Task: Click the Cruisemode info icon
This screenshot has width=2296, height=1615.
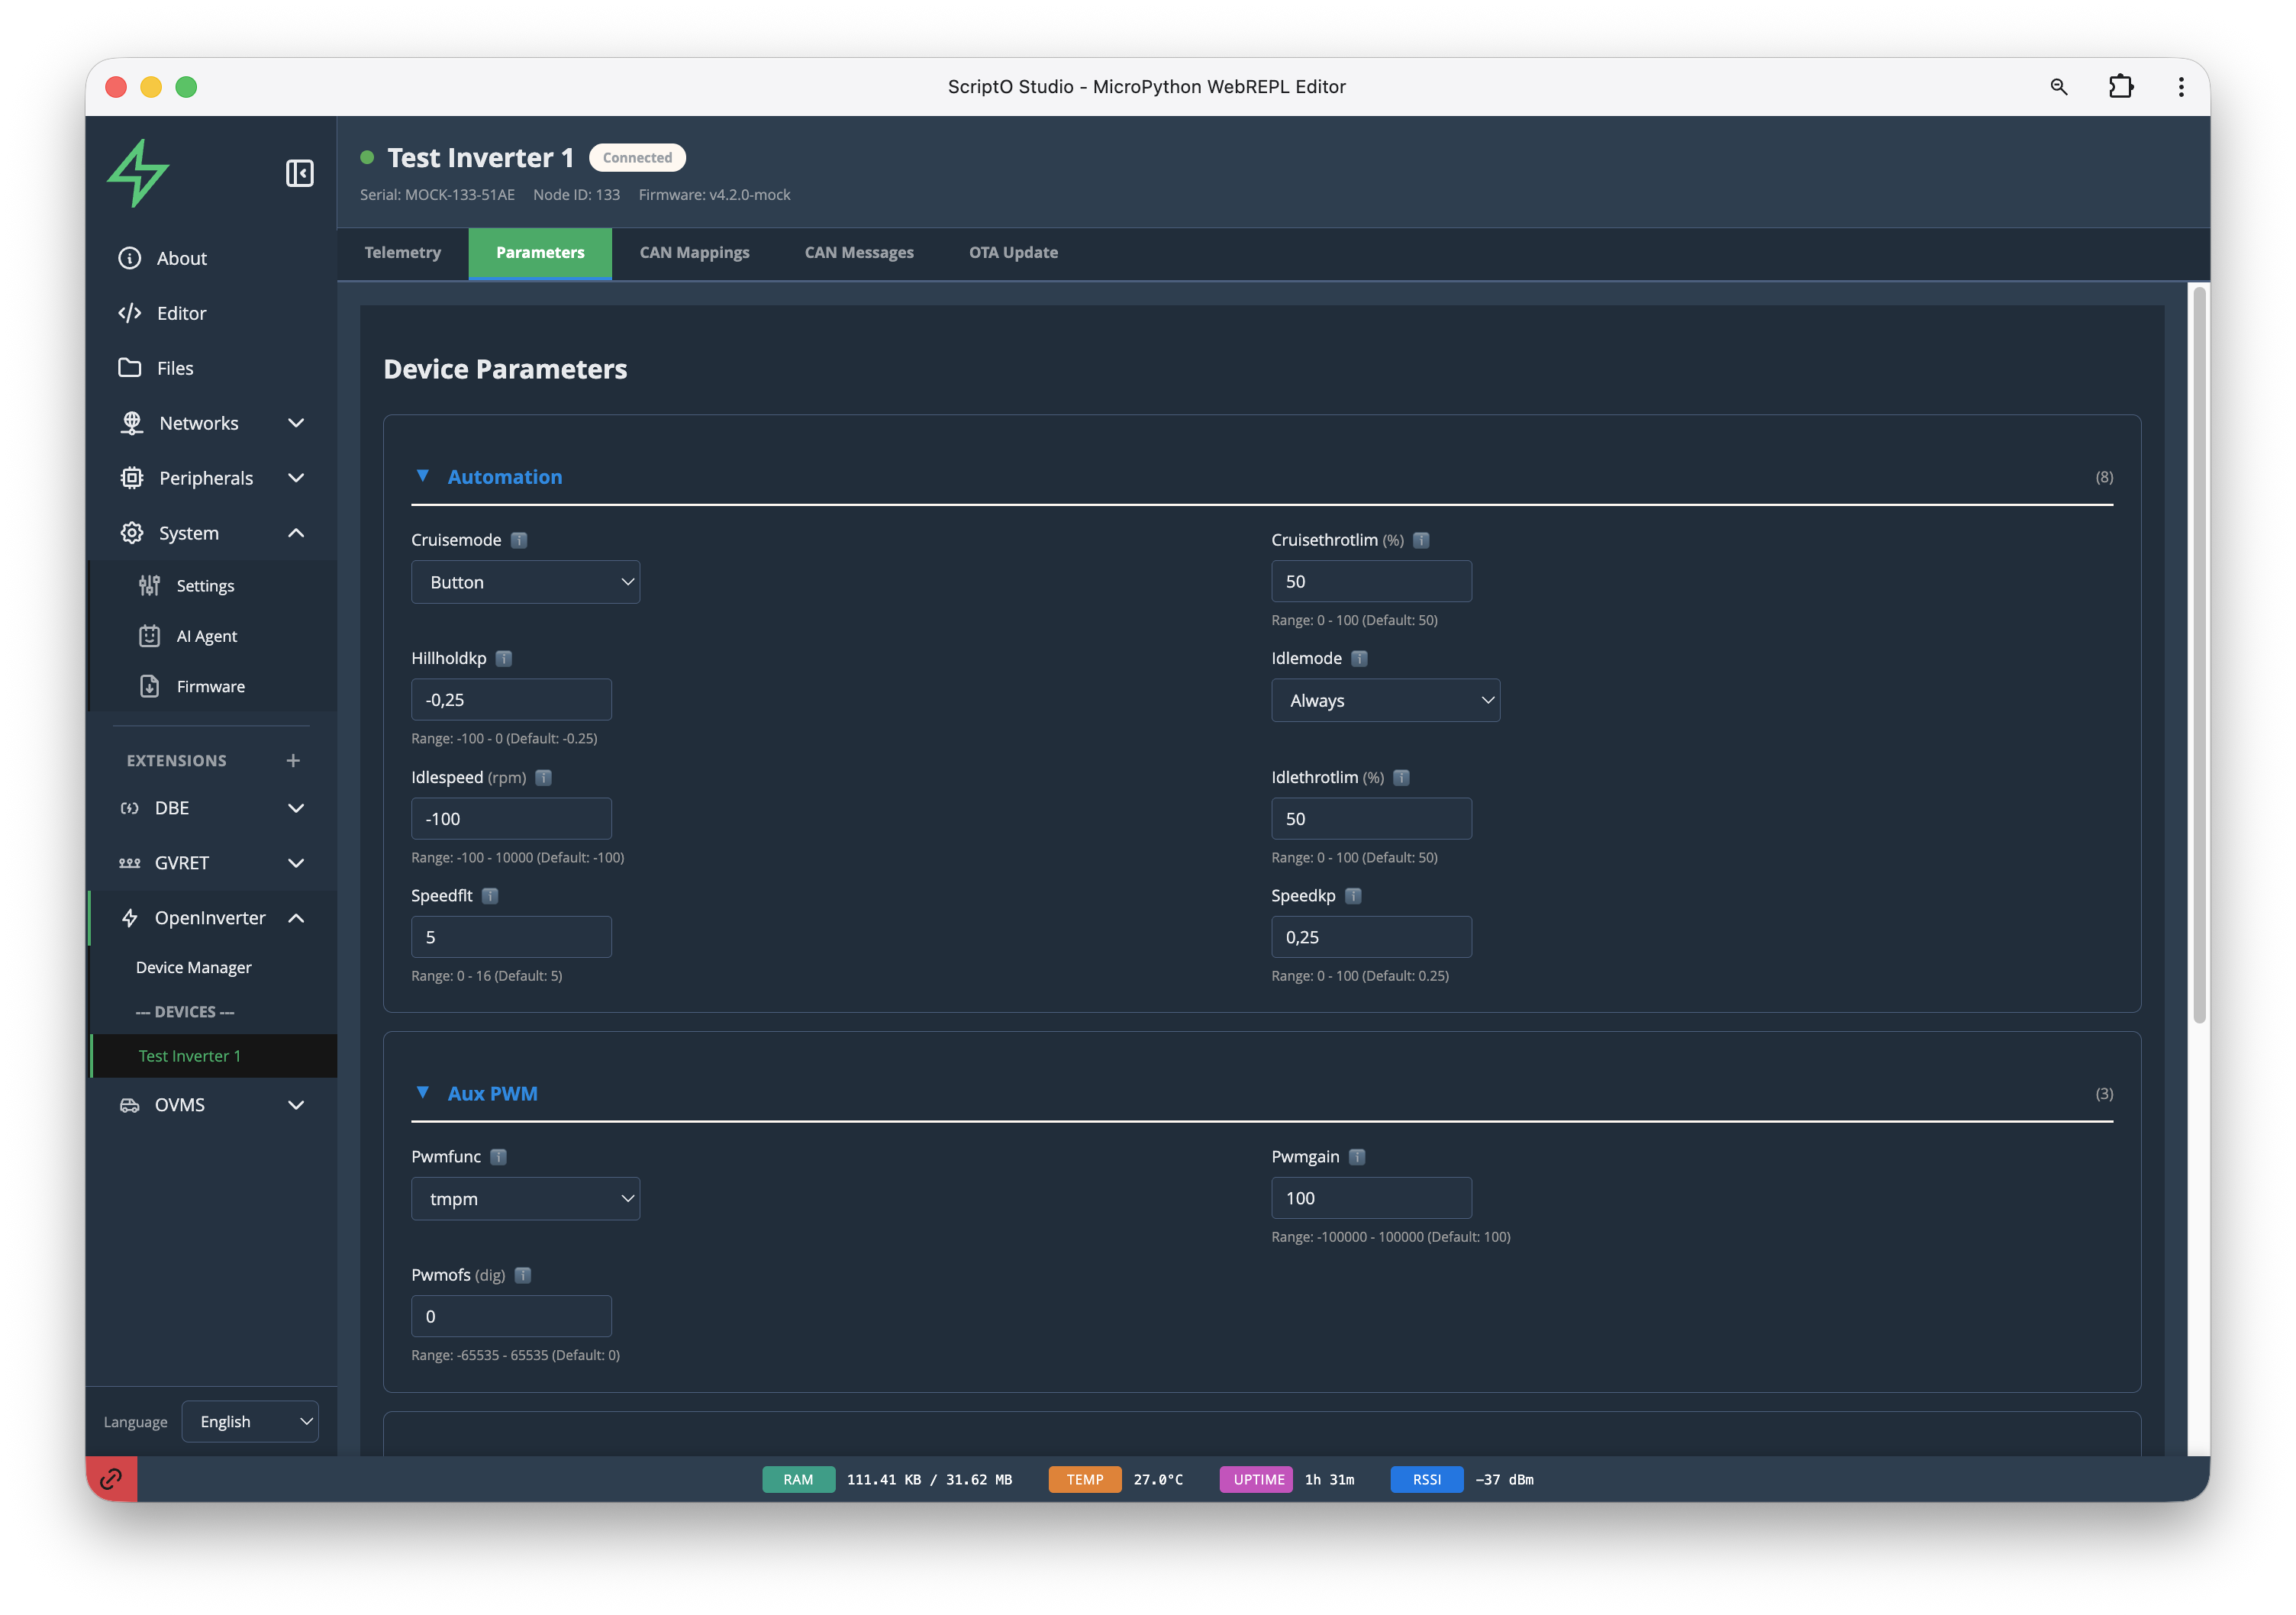Action: (x=519, y=540)
